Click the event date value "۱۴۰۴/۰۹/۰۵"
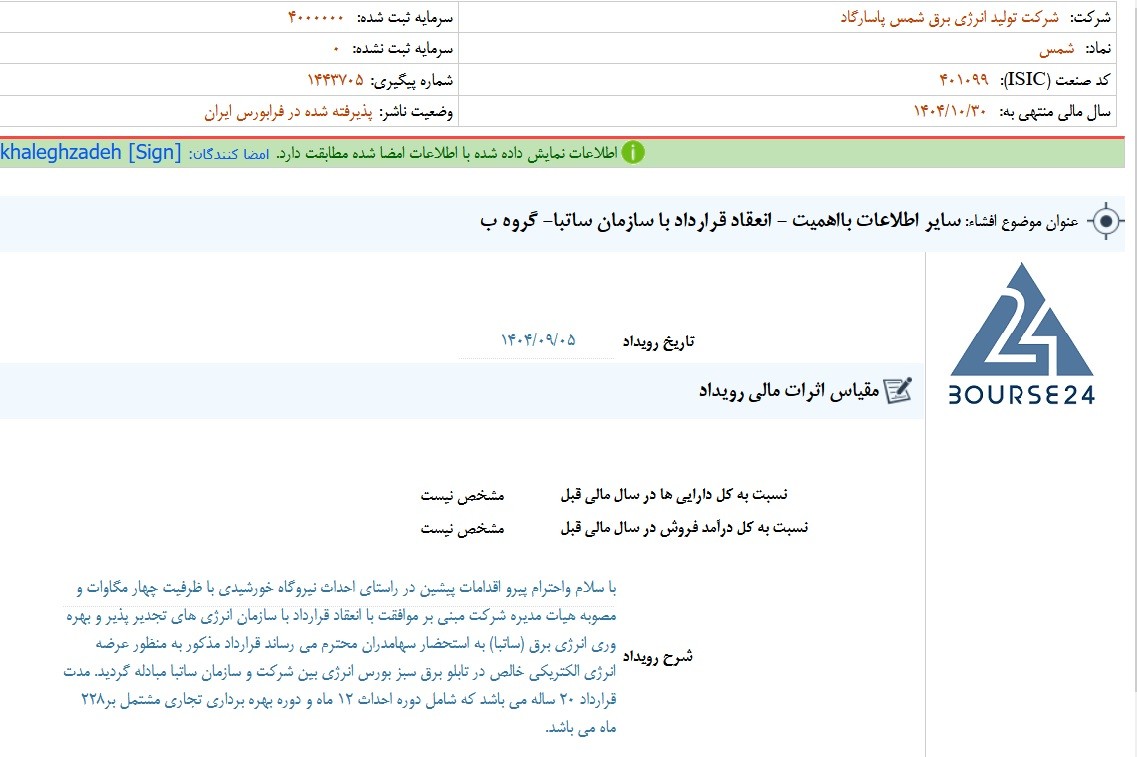This screenshot has height=757, width=1137. [x=538, y=339]
